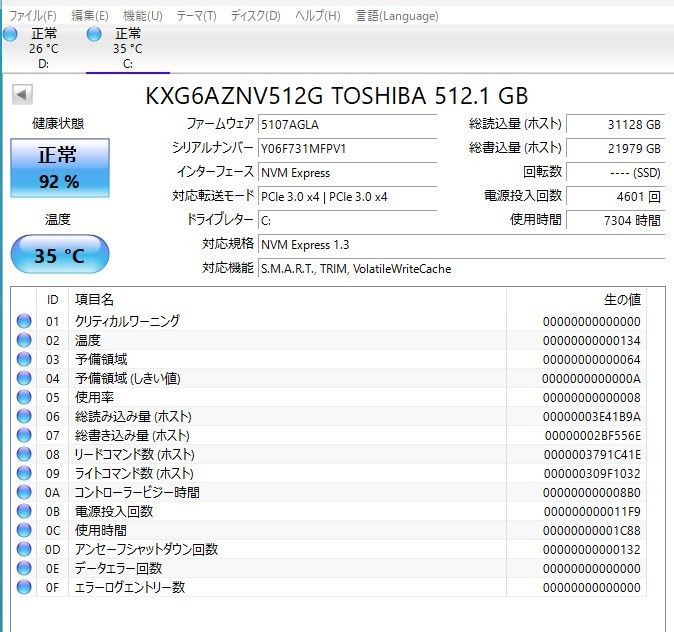The height and width of the screenshot is (632, 674).
Task: Click status orb for 01 クリティカルワーニング
Action: click(x=24, y=321)
